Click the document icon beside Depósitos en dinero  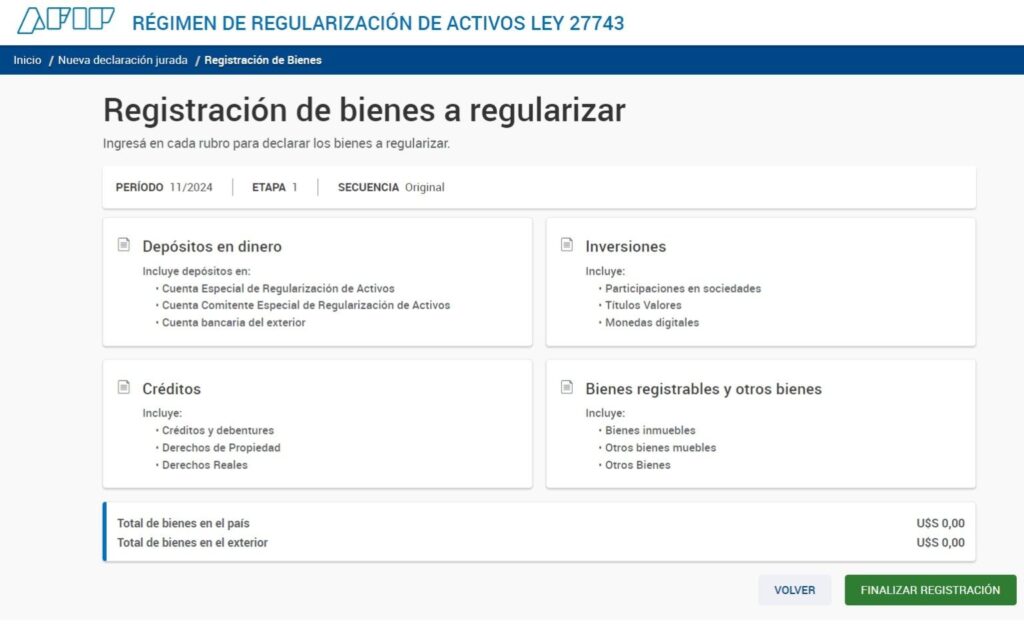click(124, 245)
